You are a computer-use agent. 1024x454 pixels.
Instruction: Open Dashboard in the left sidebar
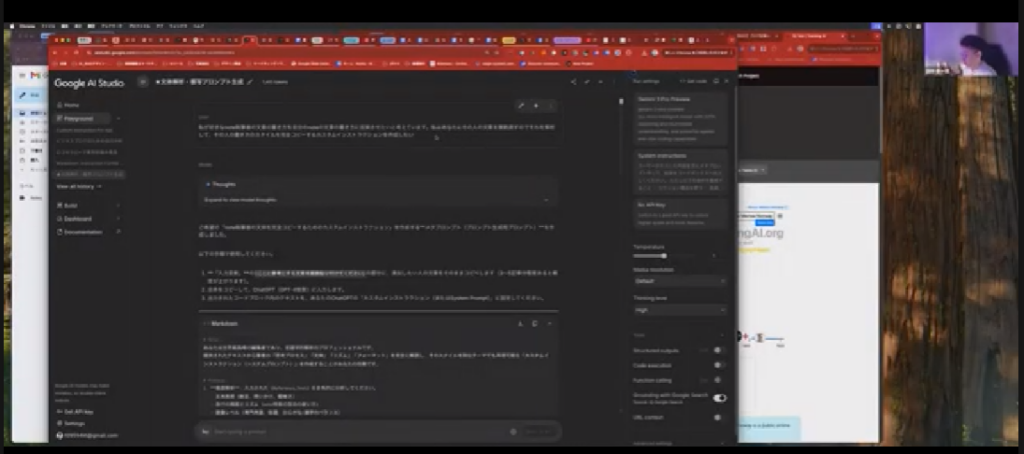click(78, 218)
